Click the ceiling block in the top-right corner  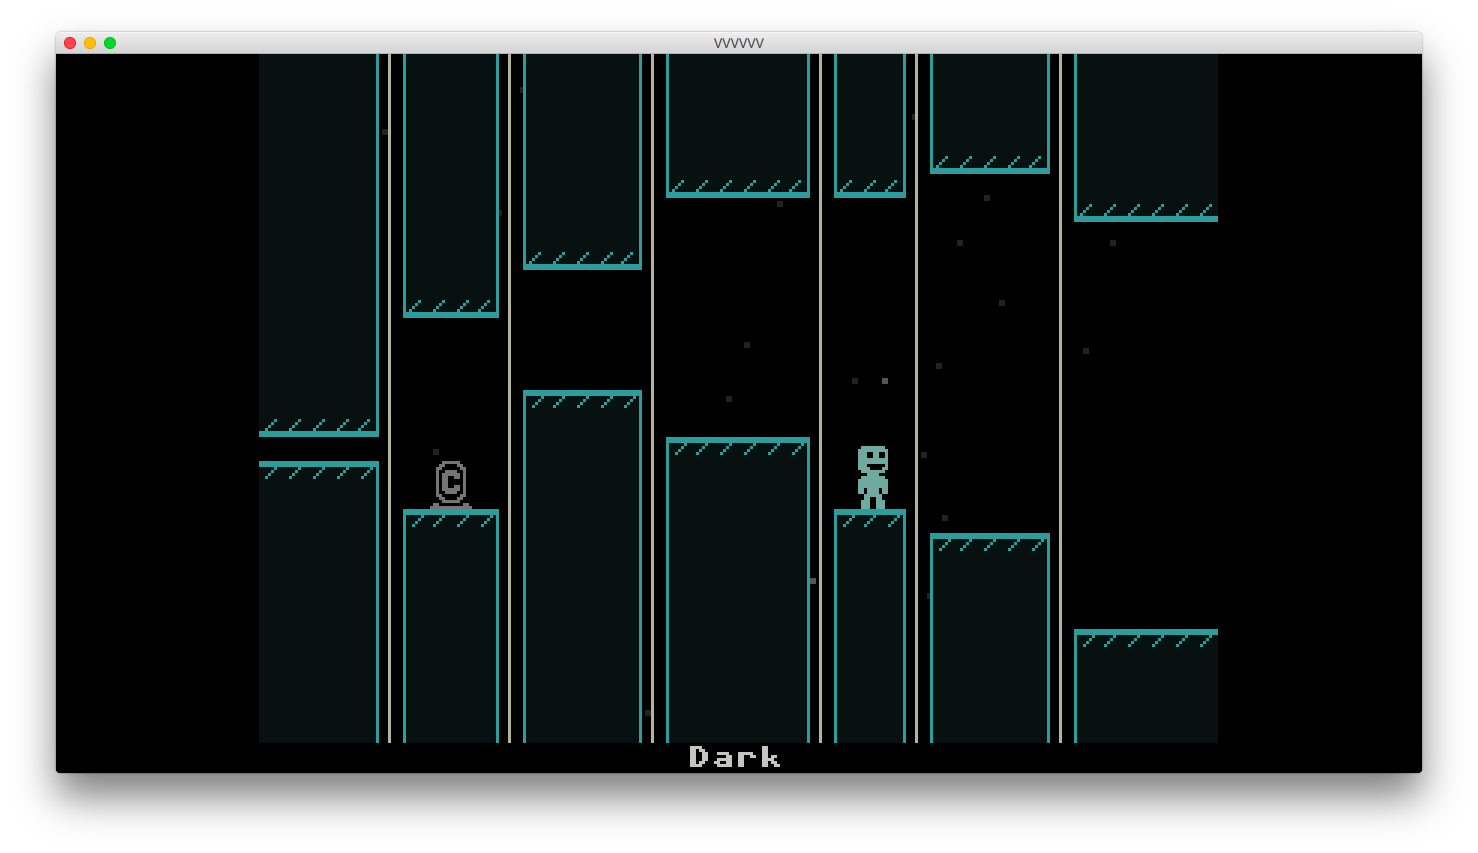[x=1145, y=137]
